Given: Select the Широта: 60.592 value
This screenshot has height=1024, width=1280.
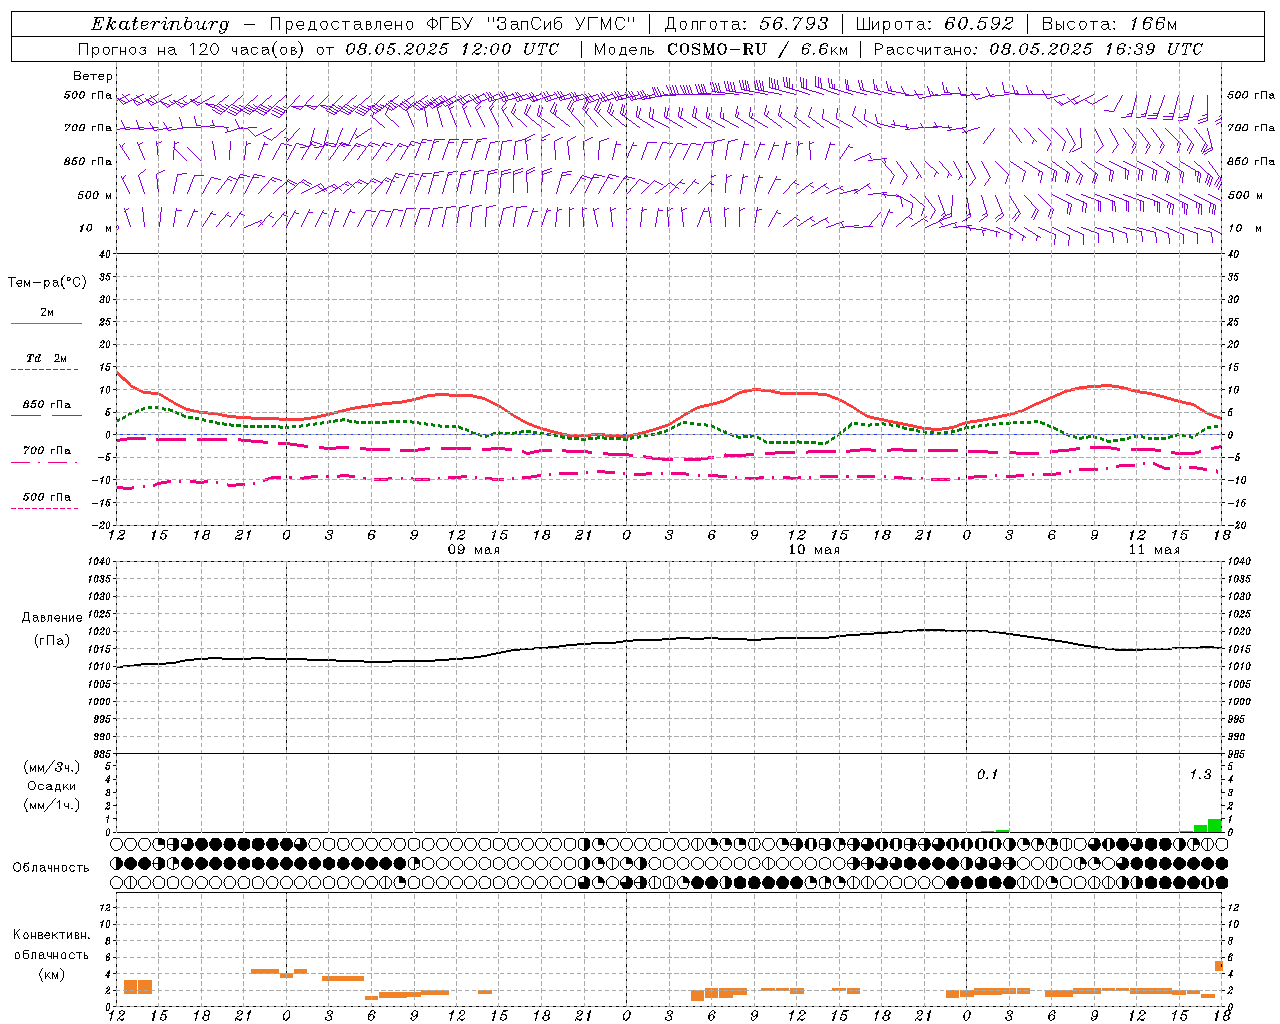Looking at the screenshot, I should (936, 24).
